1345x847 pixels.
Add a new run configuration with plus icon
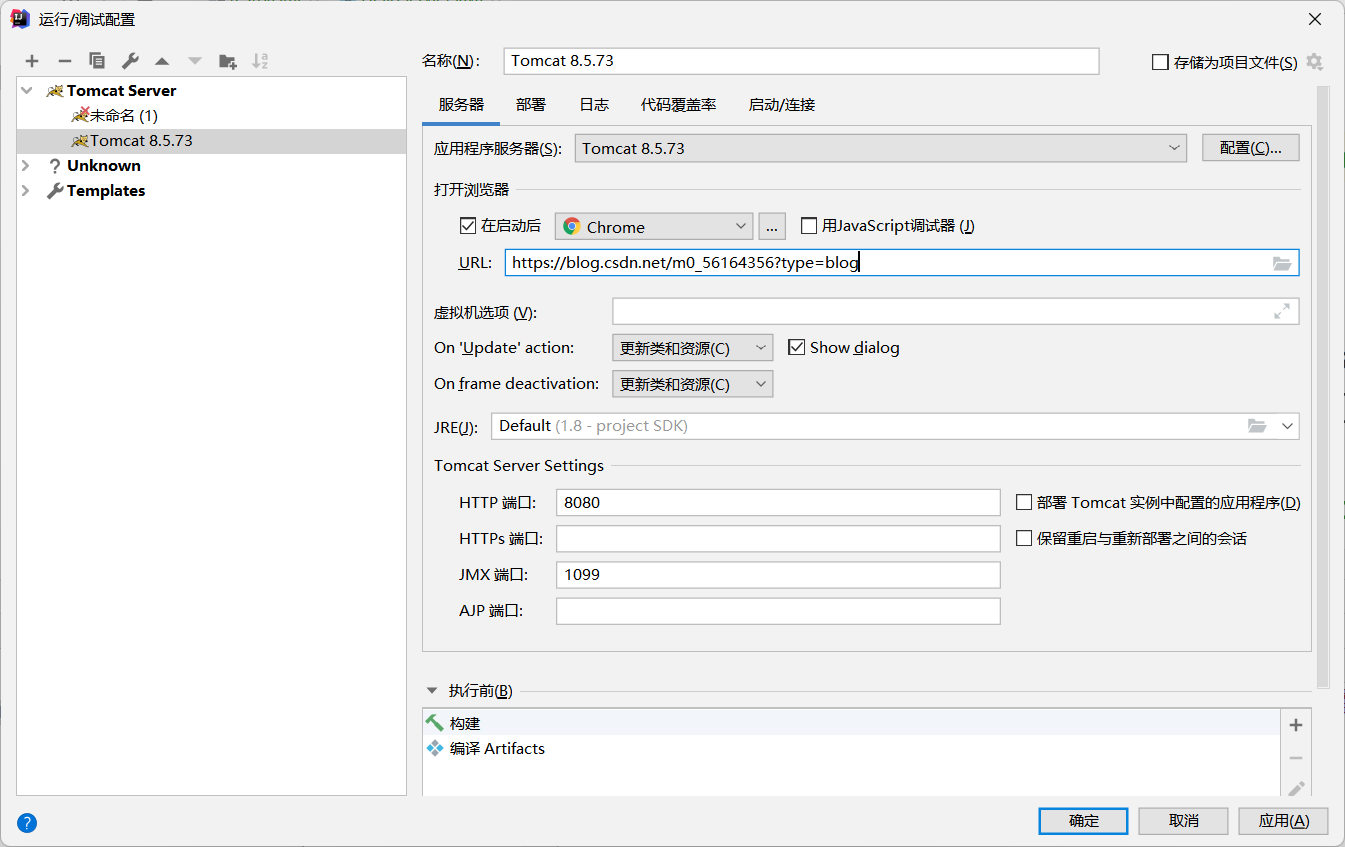32,61
